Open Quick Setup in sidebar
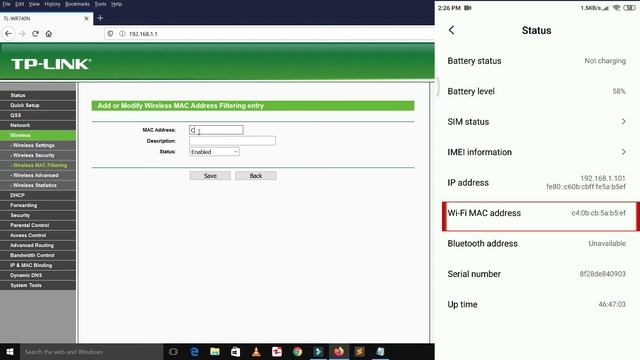 point(38,105)
